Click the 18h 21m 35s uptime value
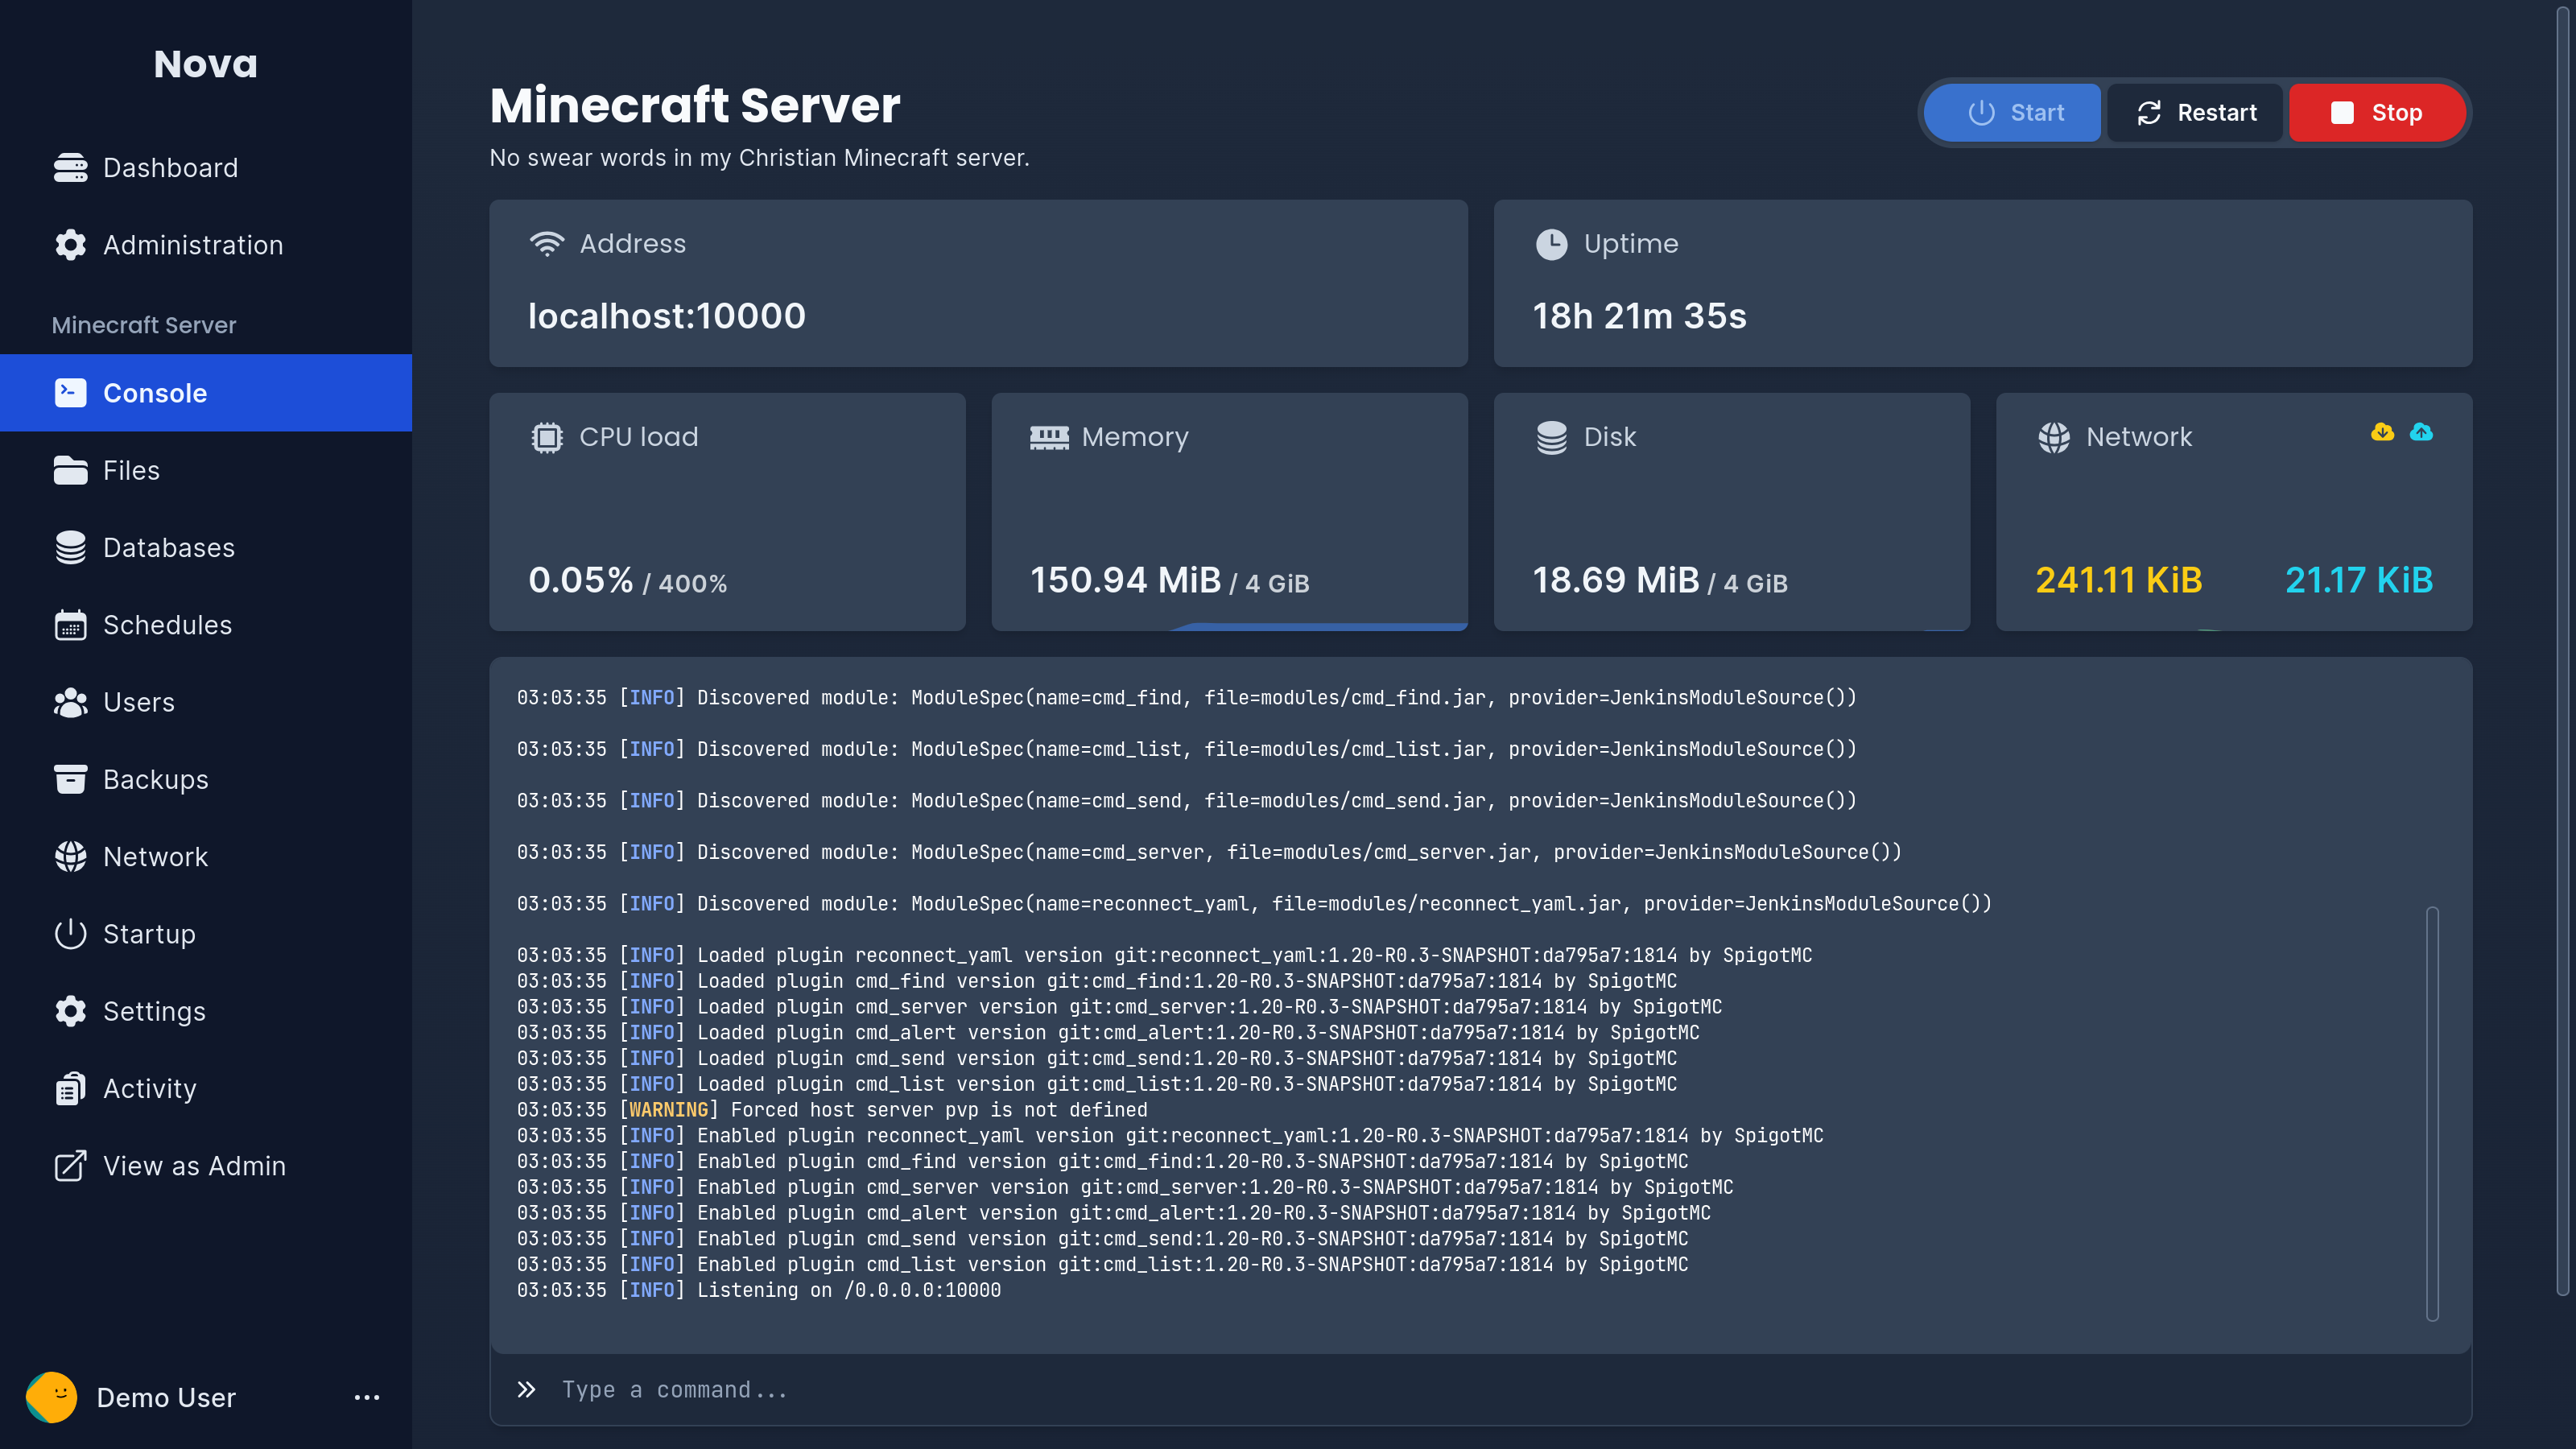2576x1449 pixels. click(1640, 316)
